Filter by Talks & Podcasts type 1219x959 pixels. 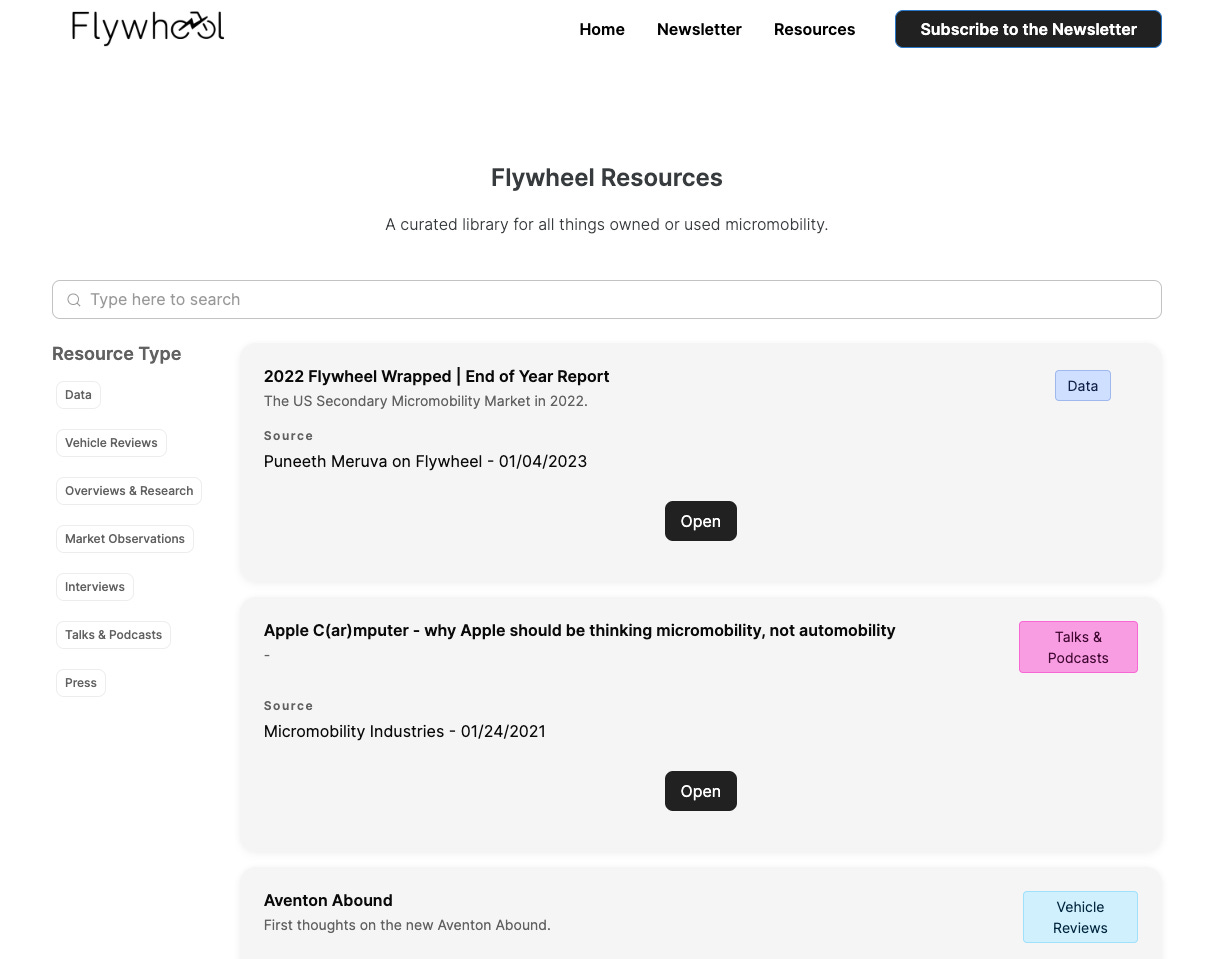tap(113, 635)
